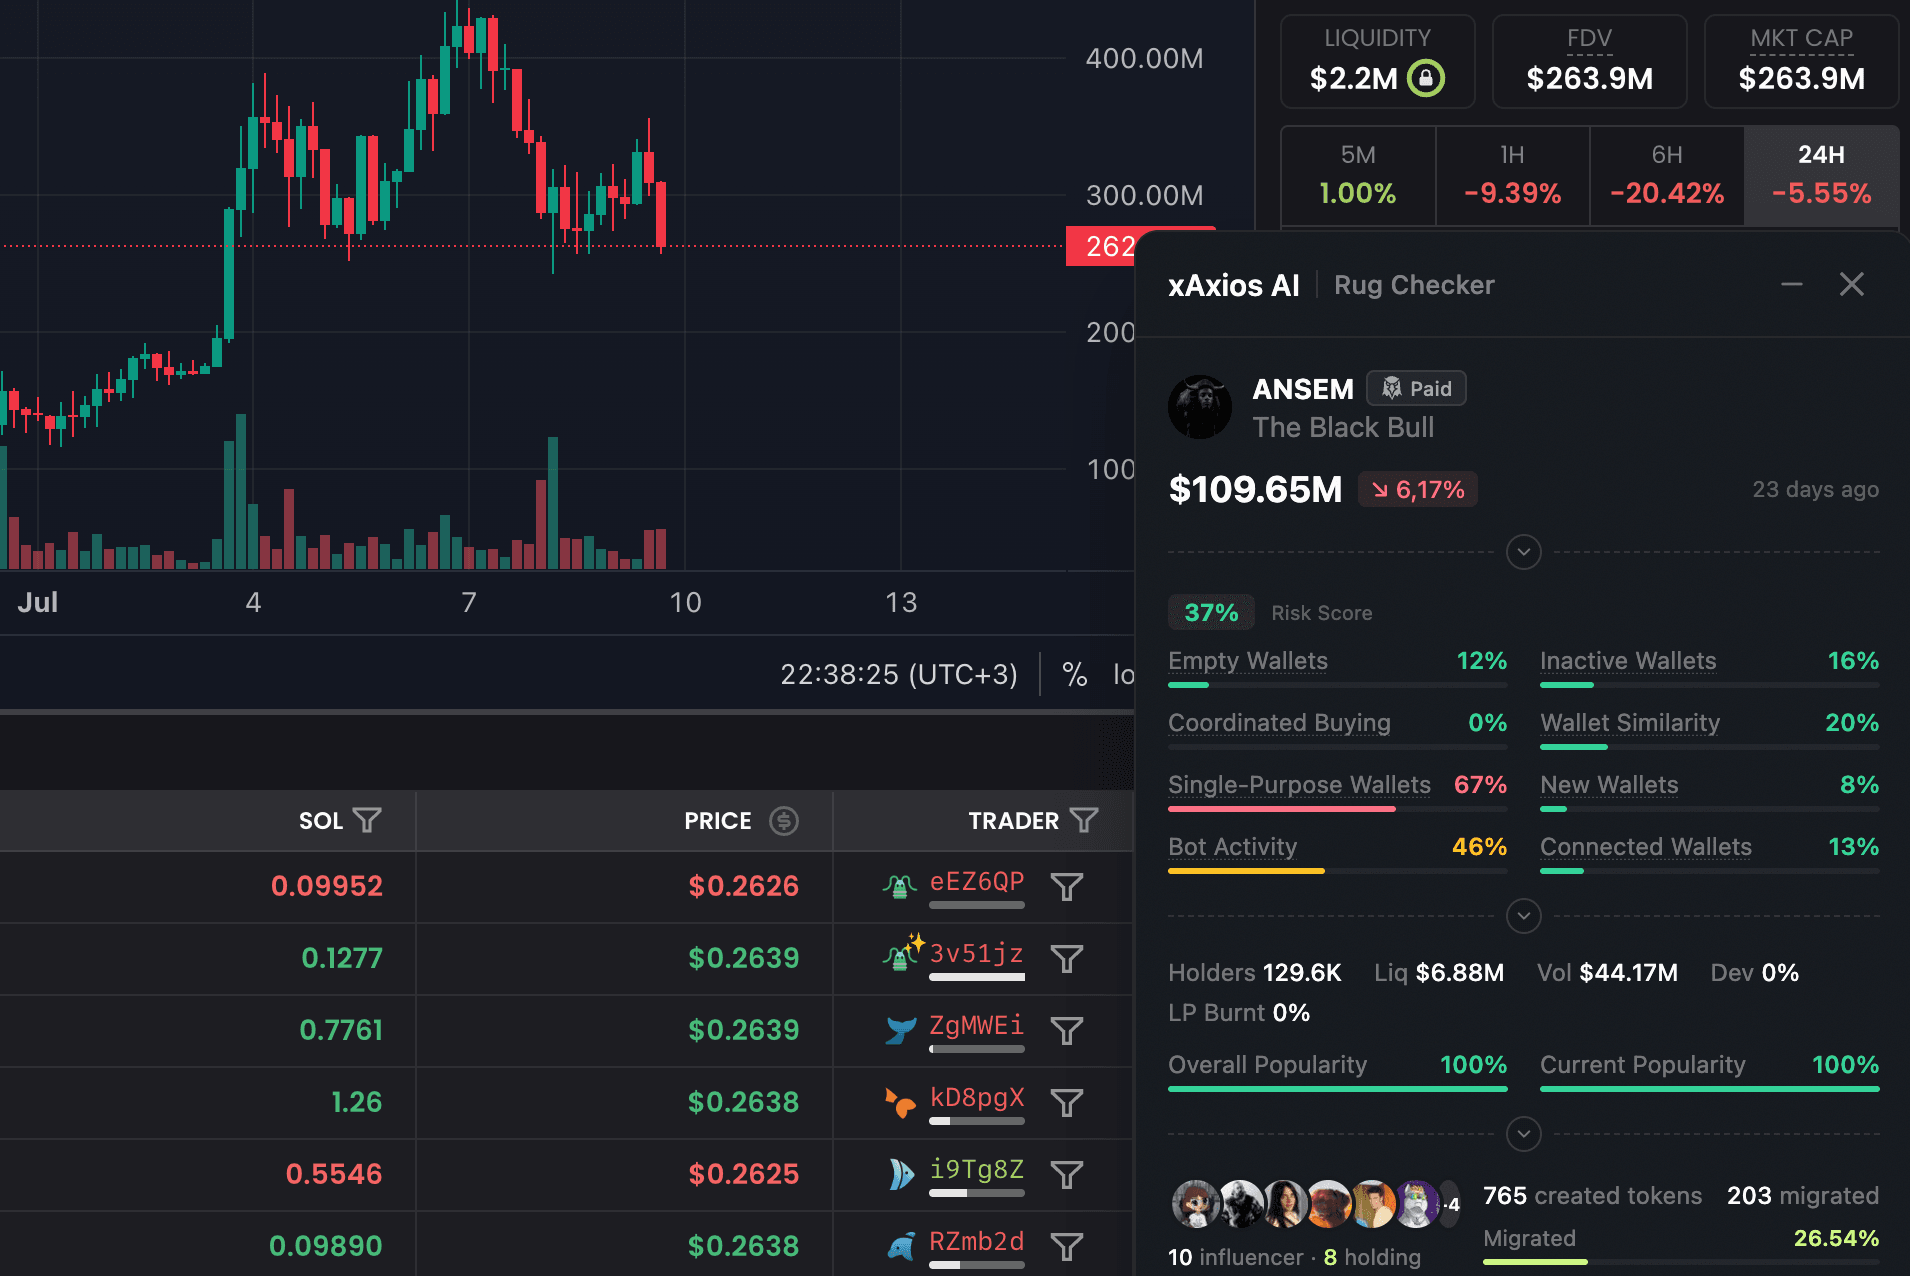
Task: Click the 765 created tokens stat
Action: click(x=1592, y=1196)
